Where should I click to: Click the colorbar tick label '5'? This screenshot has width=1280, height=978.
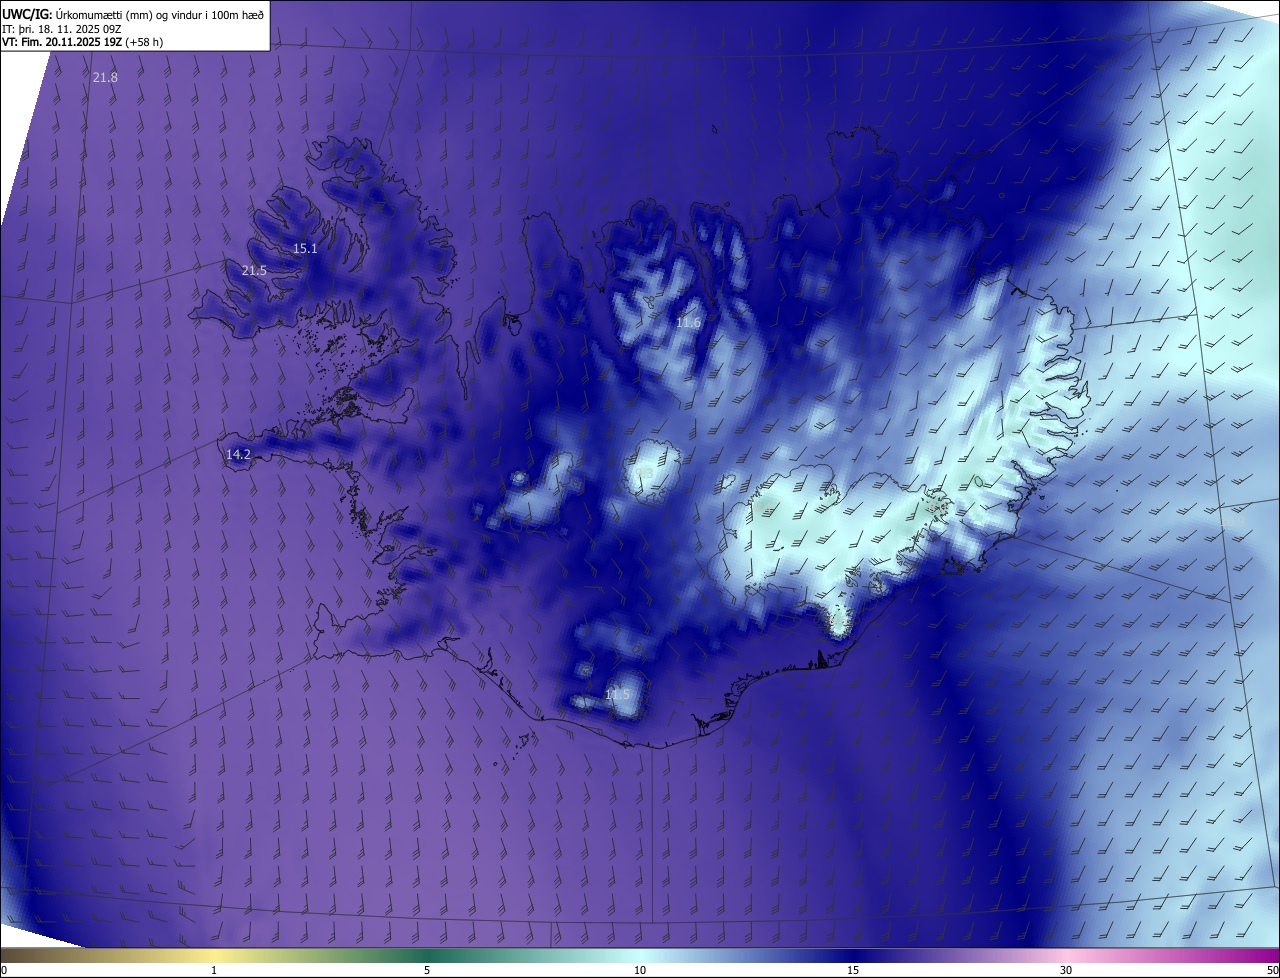(427, 970)
